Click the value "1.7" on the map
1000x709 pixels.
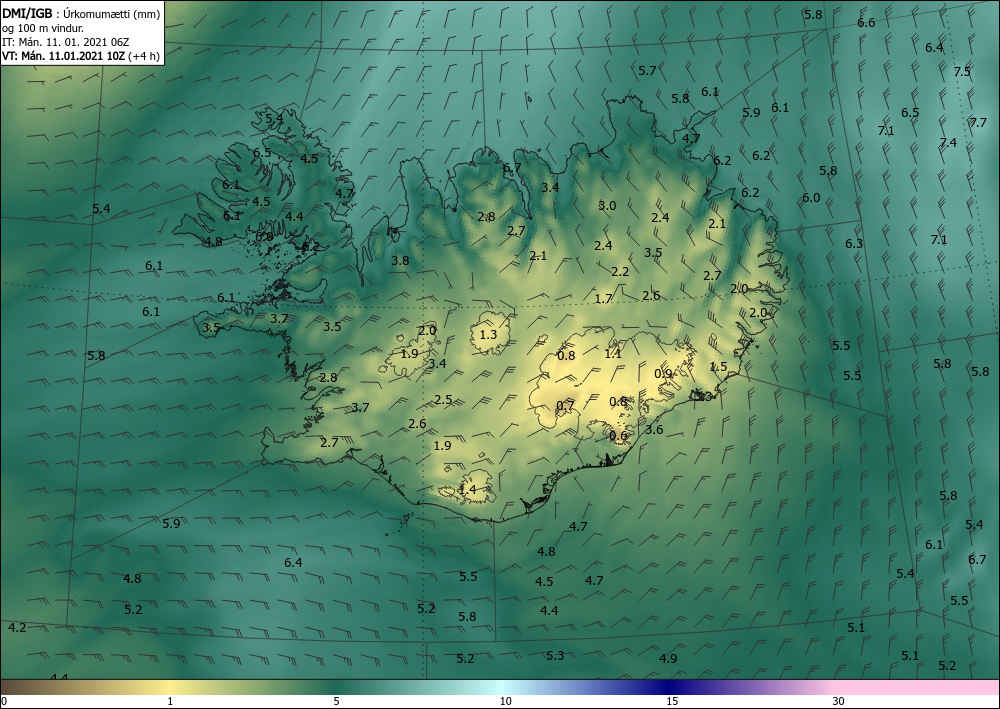click(x=603, y=298)
